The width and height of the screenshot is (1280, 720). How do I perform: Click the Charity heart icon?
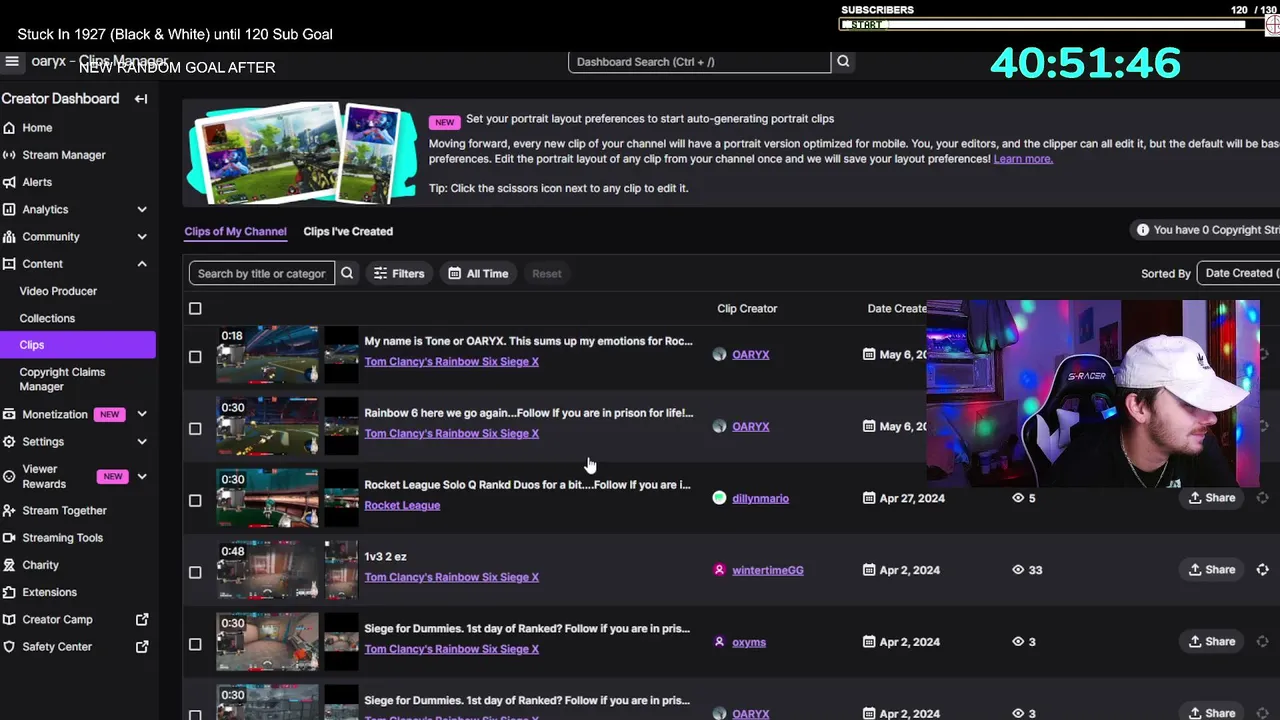tap(9, 565)
